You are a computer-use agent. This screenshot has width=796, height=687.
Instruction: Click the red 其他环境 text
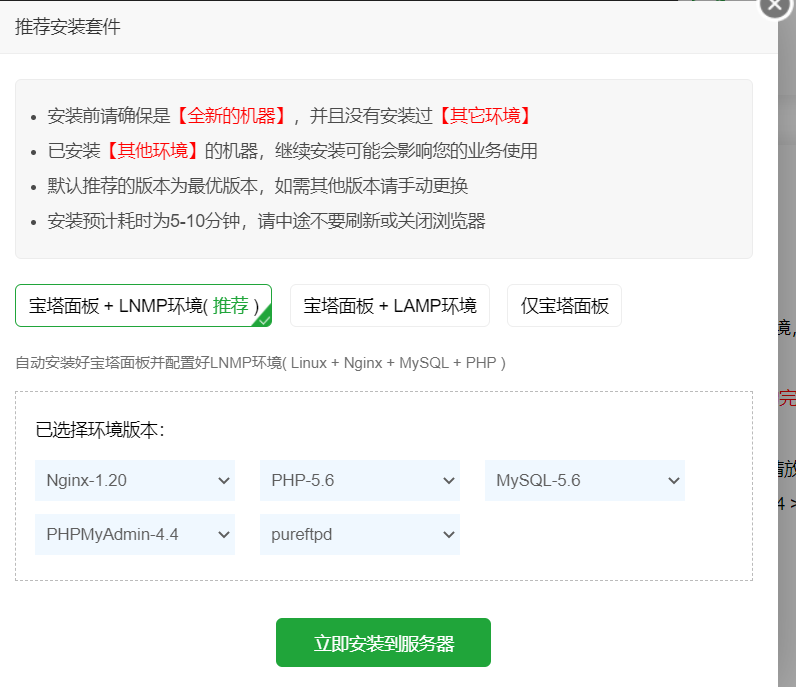153,151
